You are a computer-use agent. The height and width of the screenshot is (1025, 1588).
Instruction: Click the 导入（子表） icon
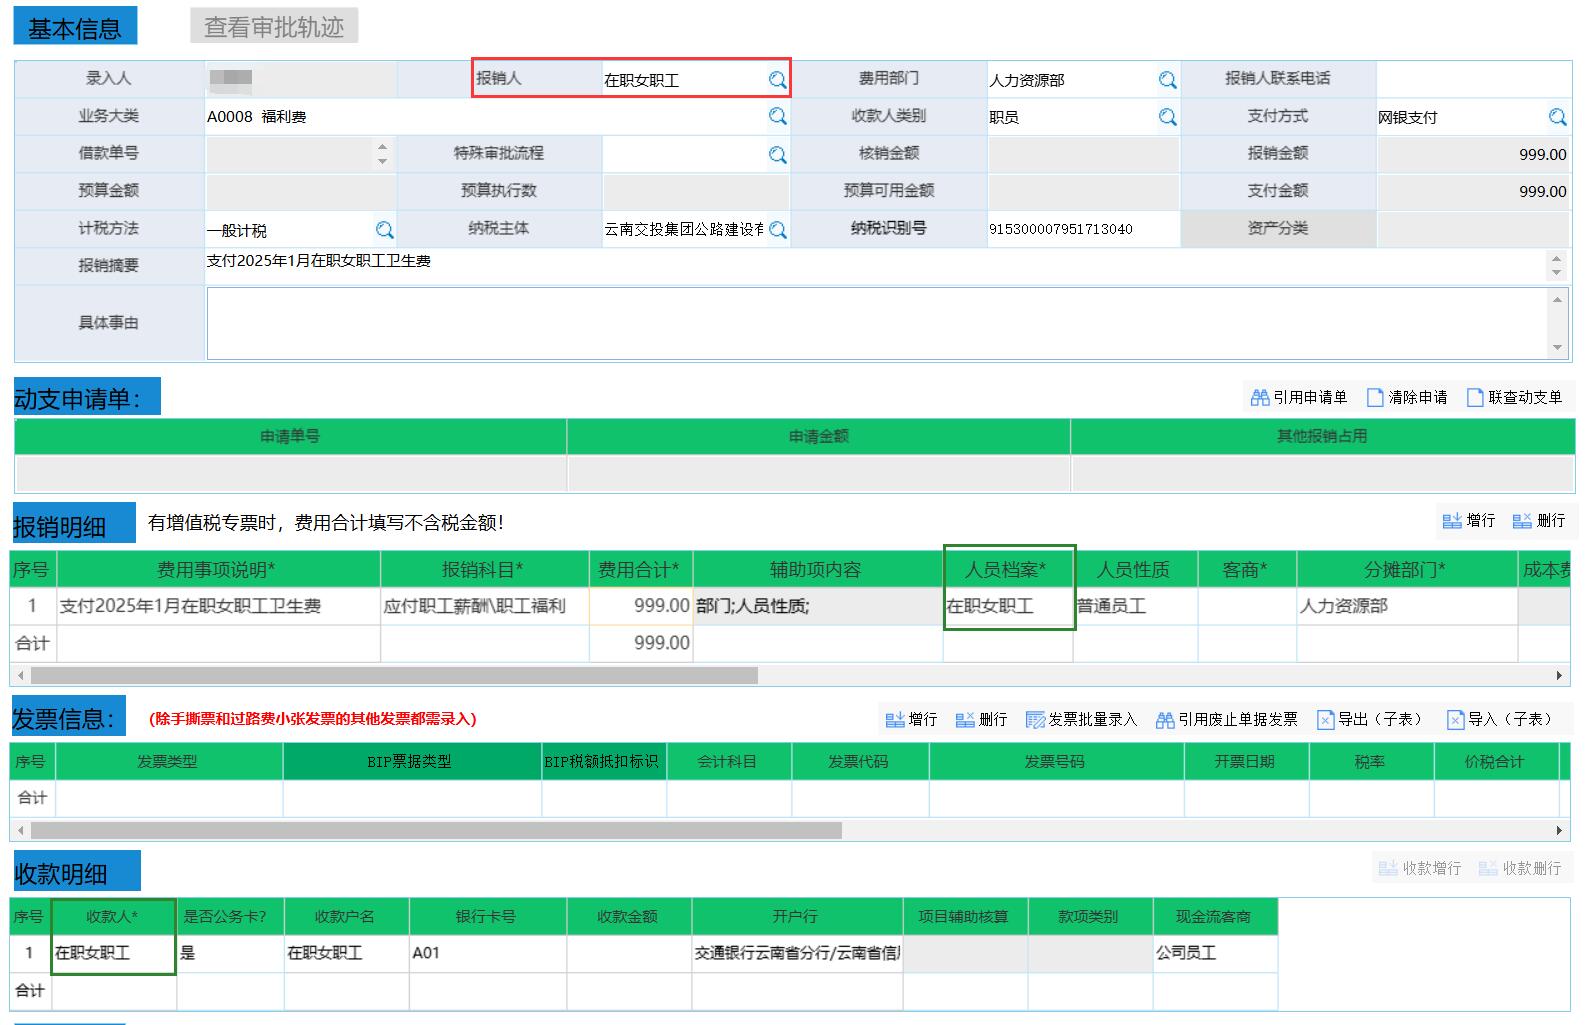(x=1455, y=720)
